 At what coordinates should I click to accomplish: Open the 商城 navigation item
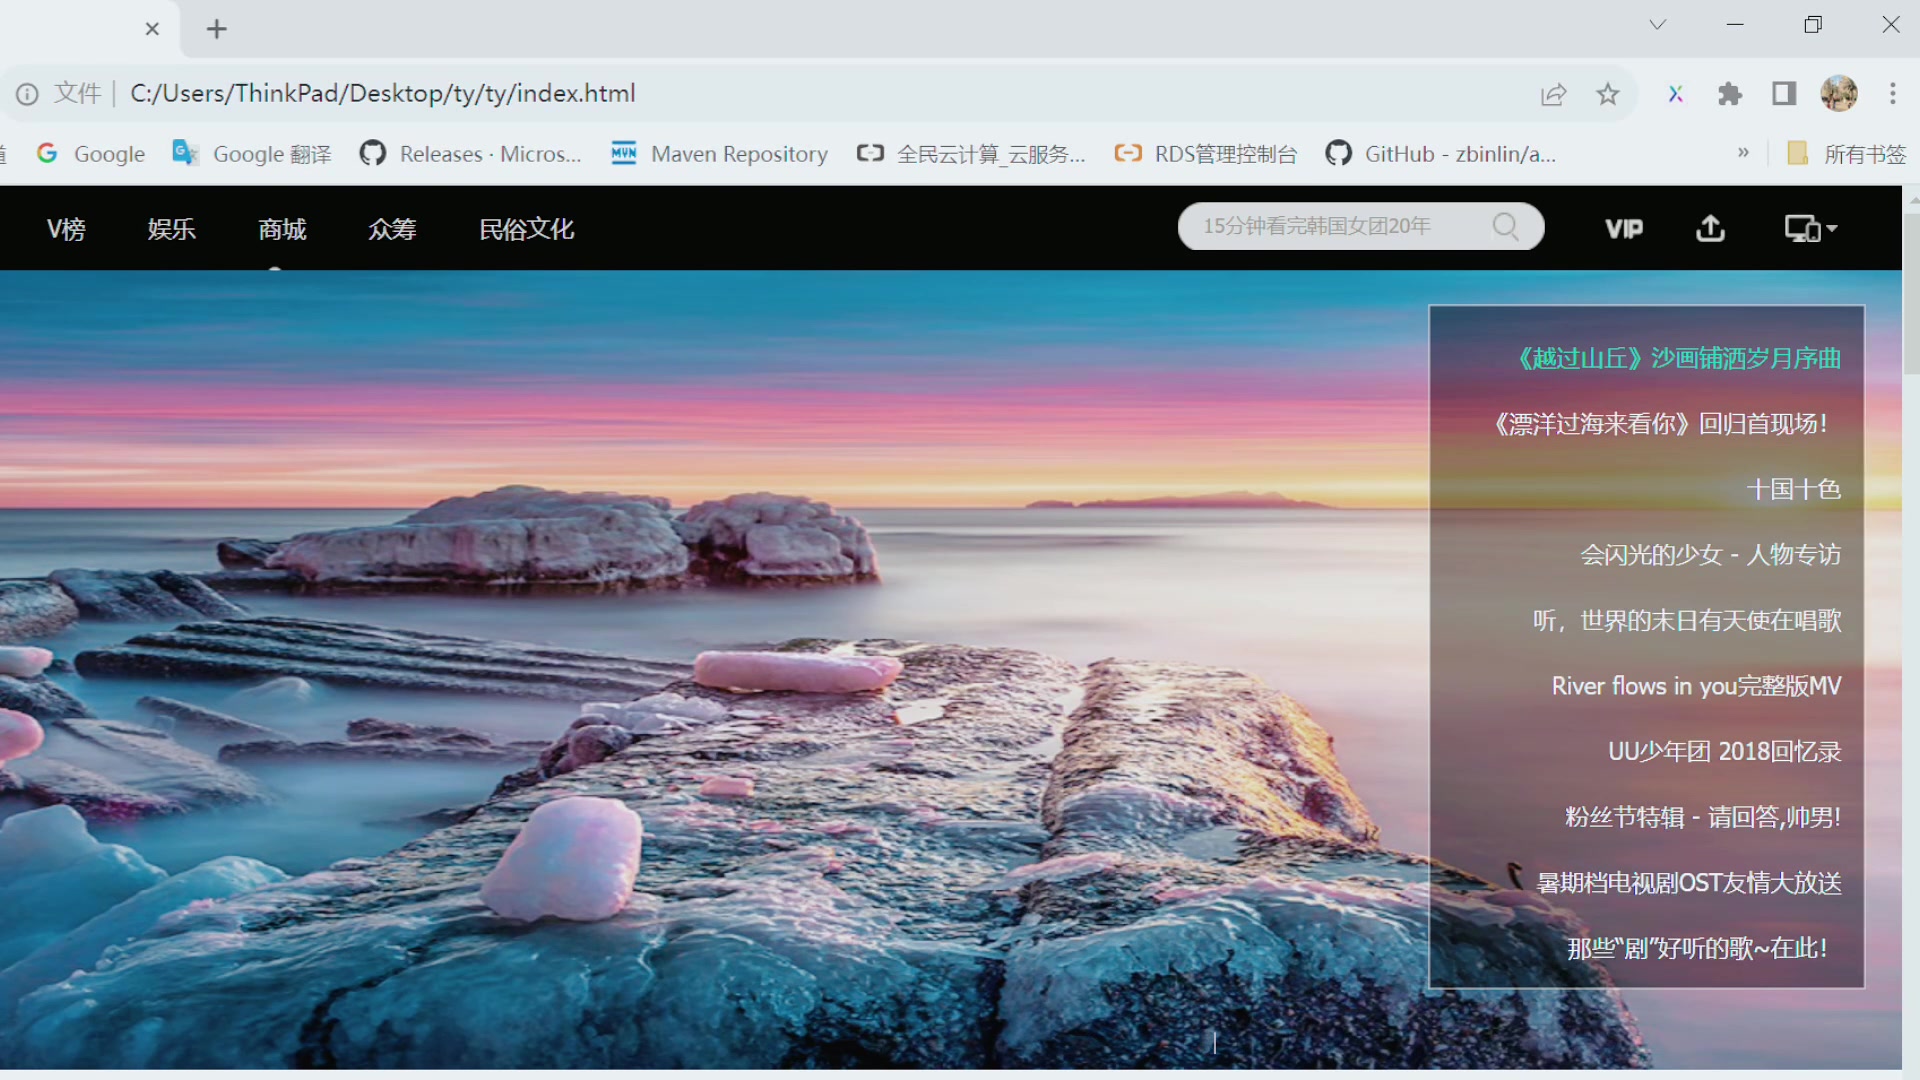pyautogui.click(x=282, y=229)
